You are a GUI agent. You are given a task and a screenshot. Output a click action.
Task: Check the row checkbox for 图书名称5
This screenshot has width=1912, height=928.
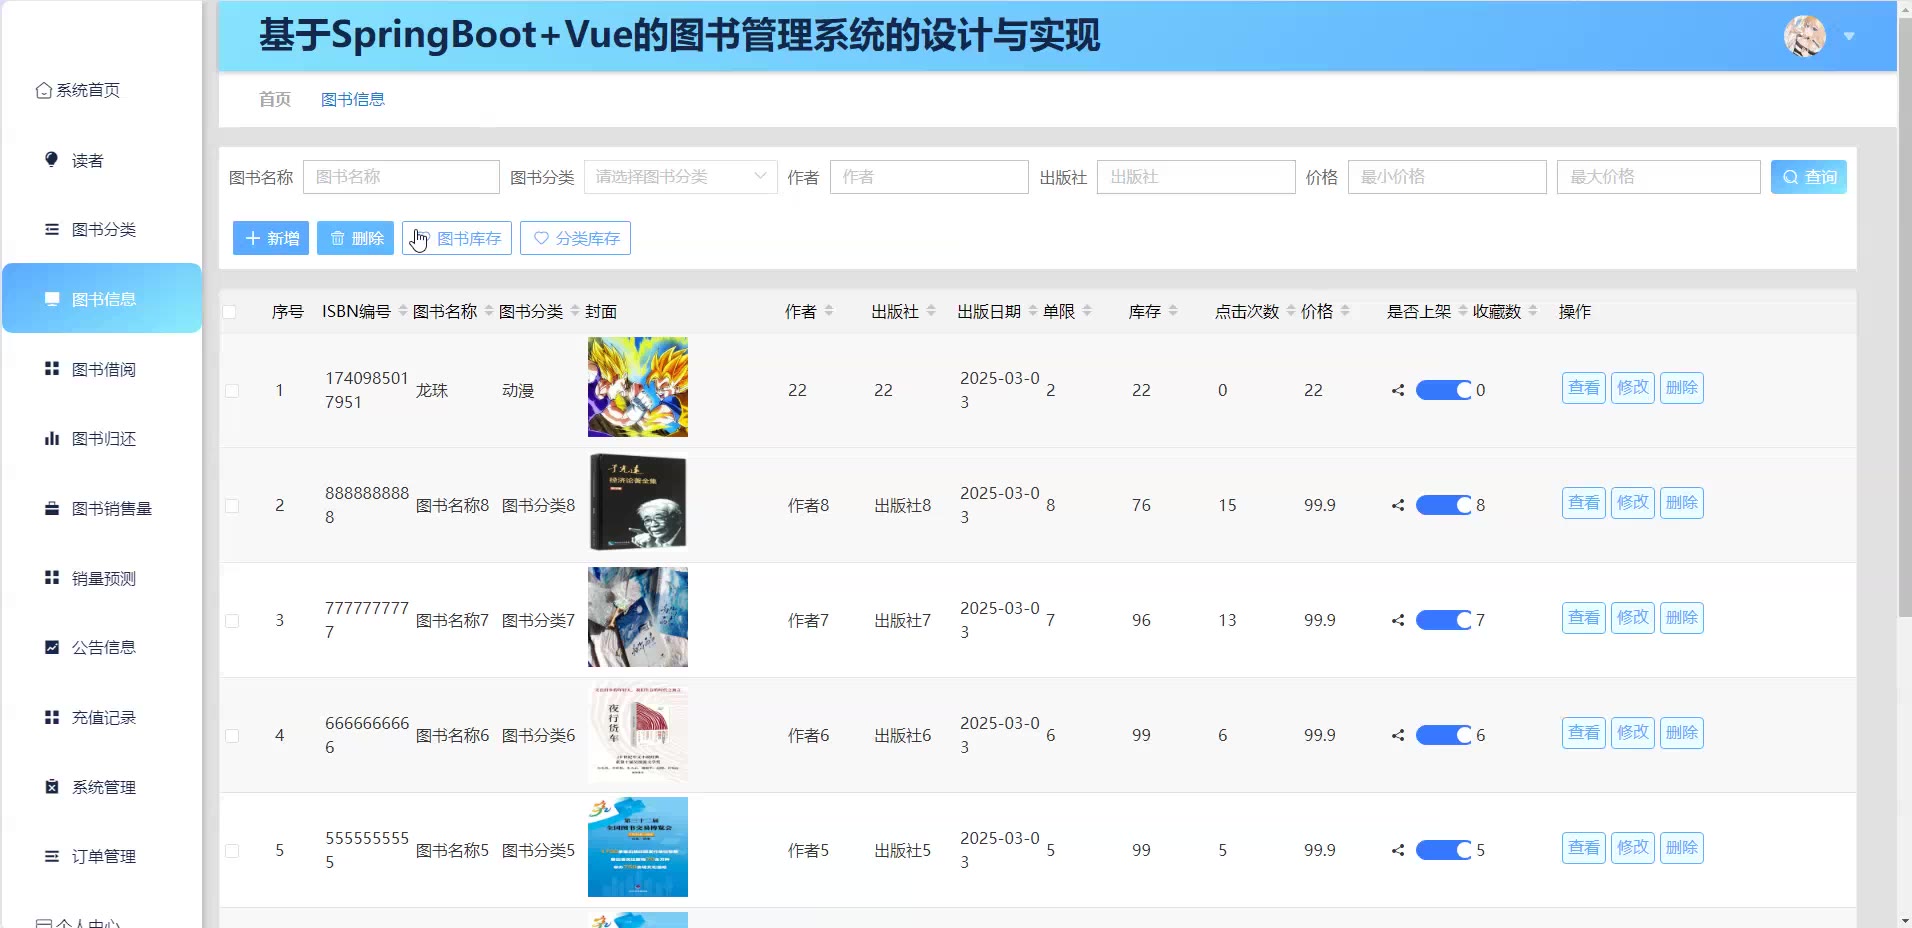(232, 851)
